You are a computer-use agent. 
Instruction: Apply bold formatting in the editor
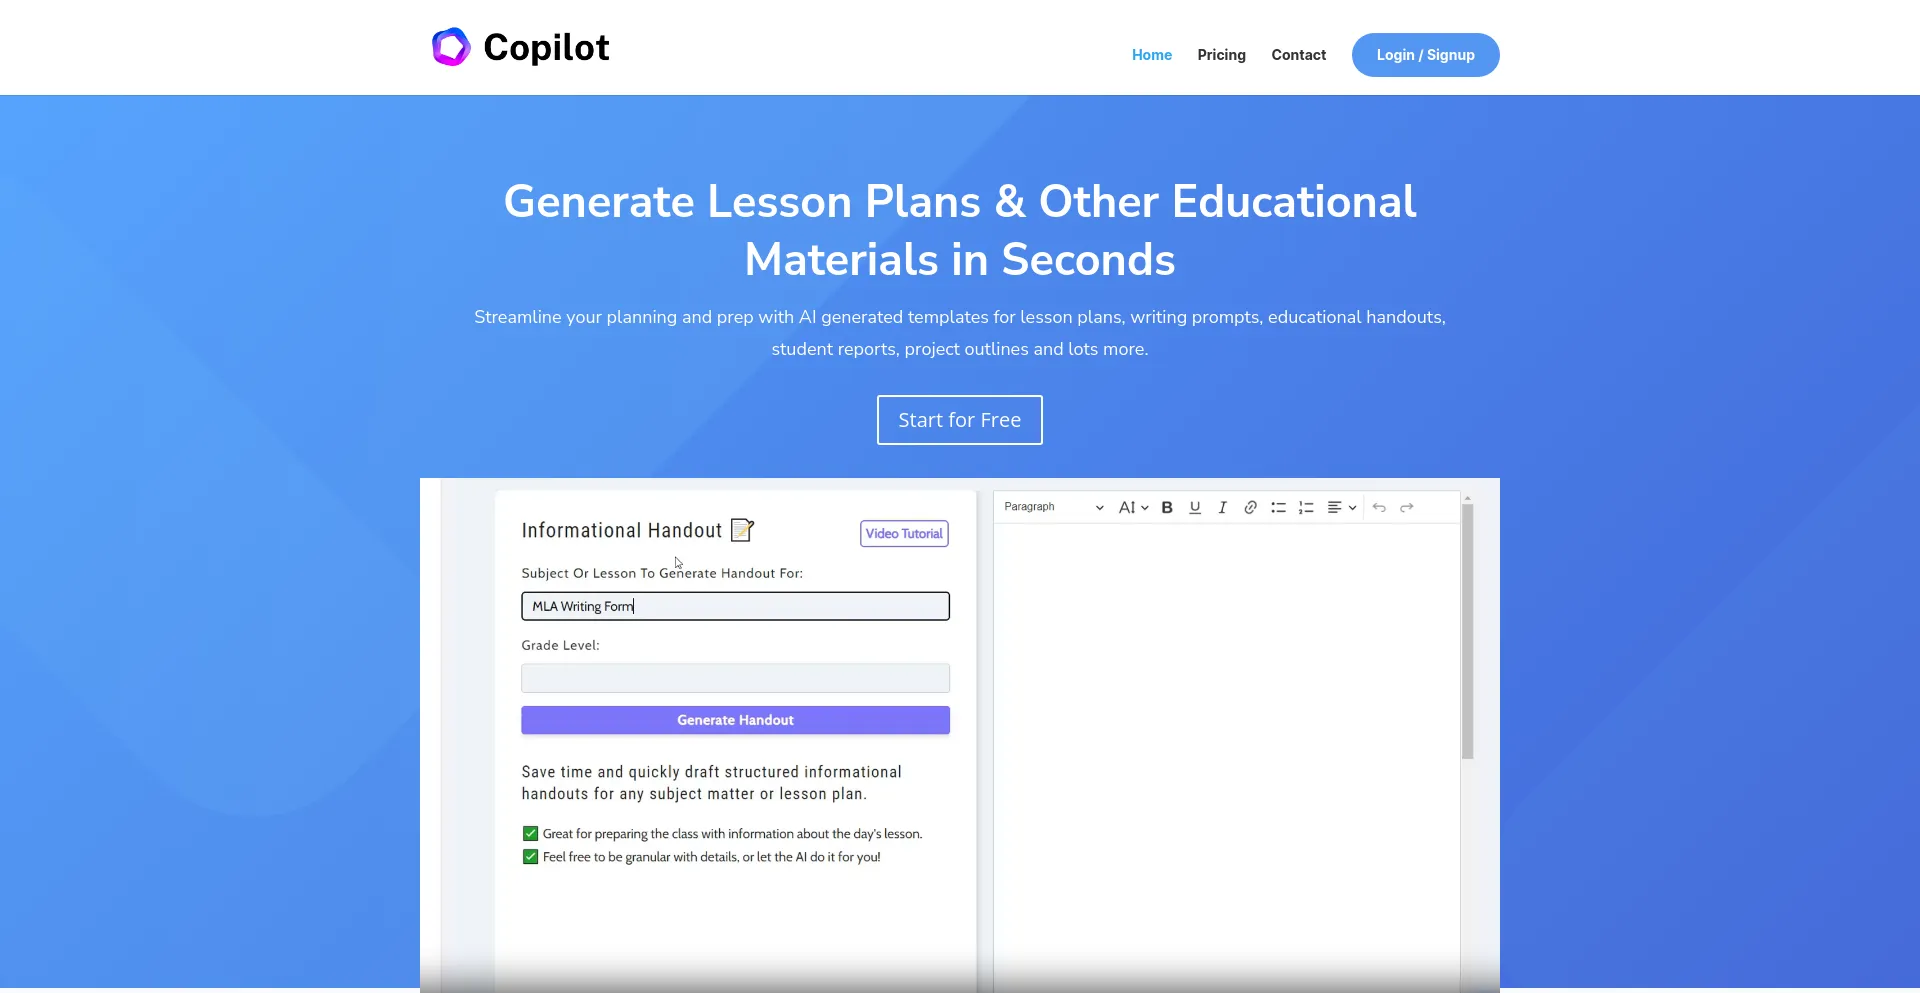point(1167,507)
